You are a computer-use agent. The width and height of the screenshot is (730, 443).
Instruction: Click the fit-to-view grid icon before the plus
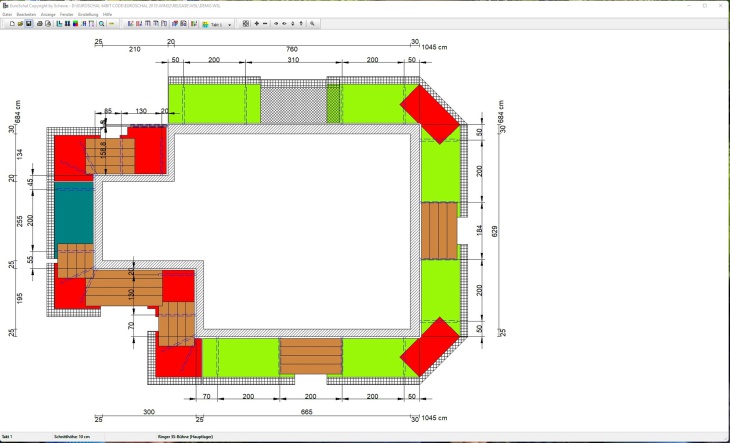[246, 23]
